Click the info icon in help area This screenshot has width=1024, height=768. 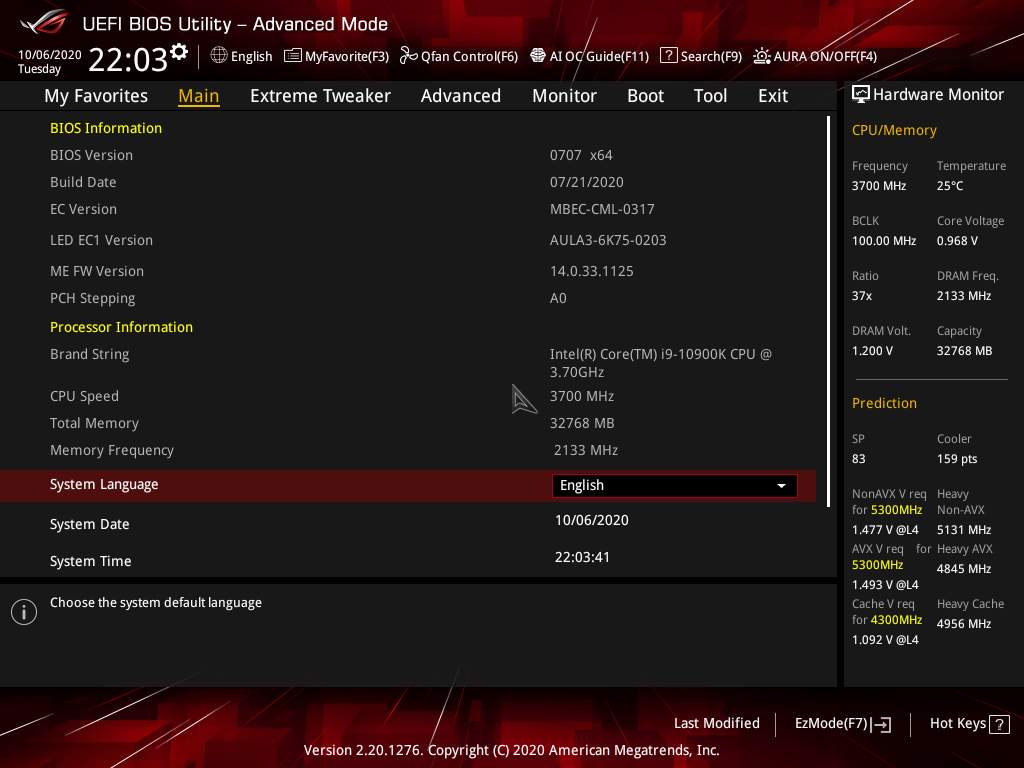(24, 612)
